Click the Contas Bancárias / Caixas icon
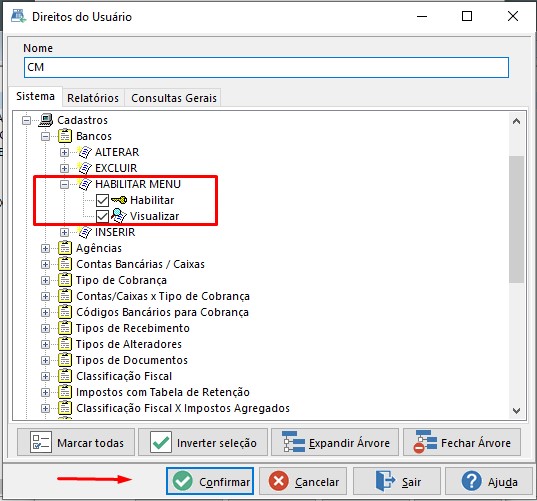The width and height of the screenshot is (537, 501). [x=65, y=264]
